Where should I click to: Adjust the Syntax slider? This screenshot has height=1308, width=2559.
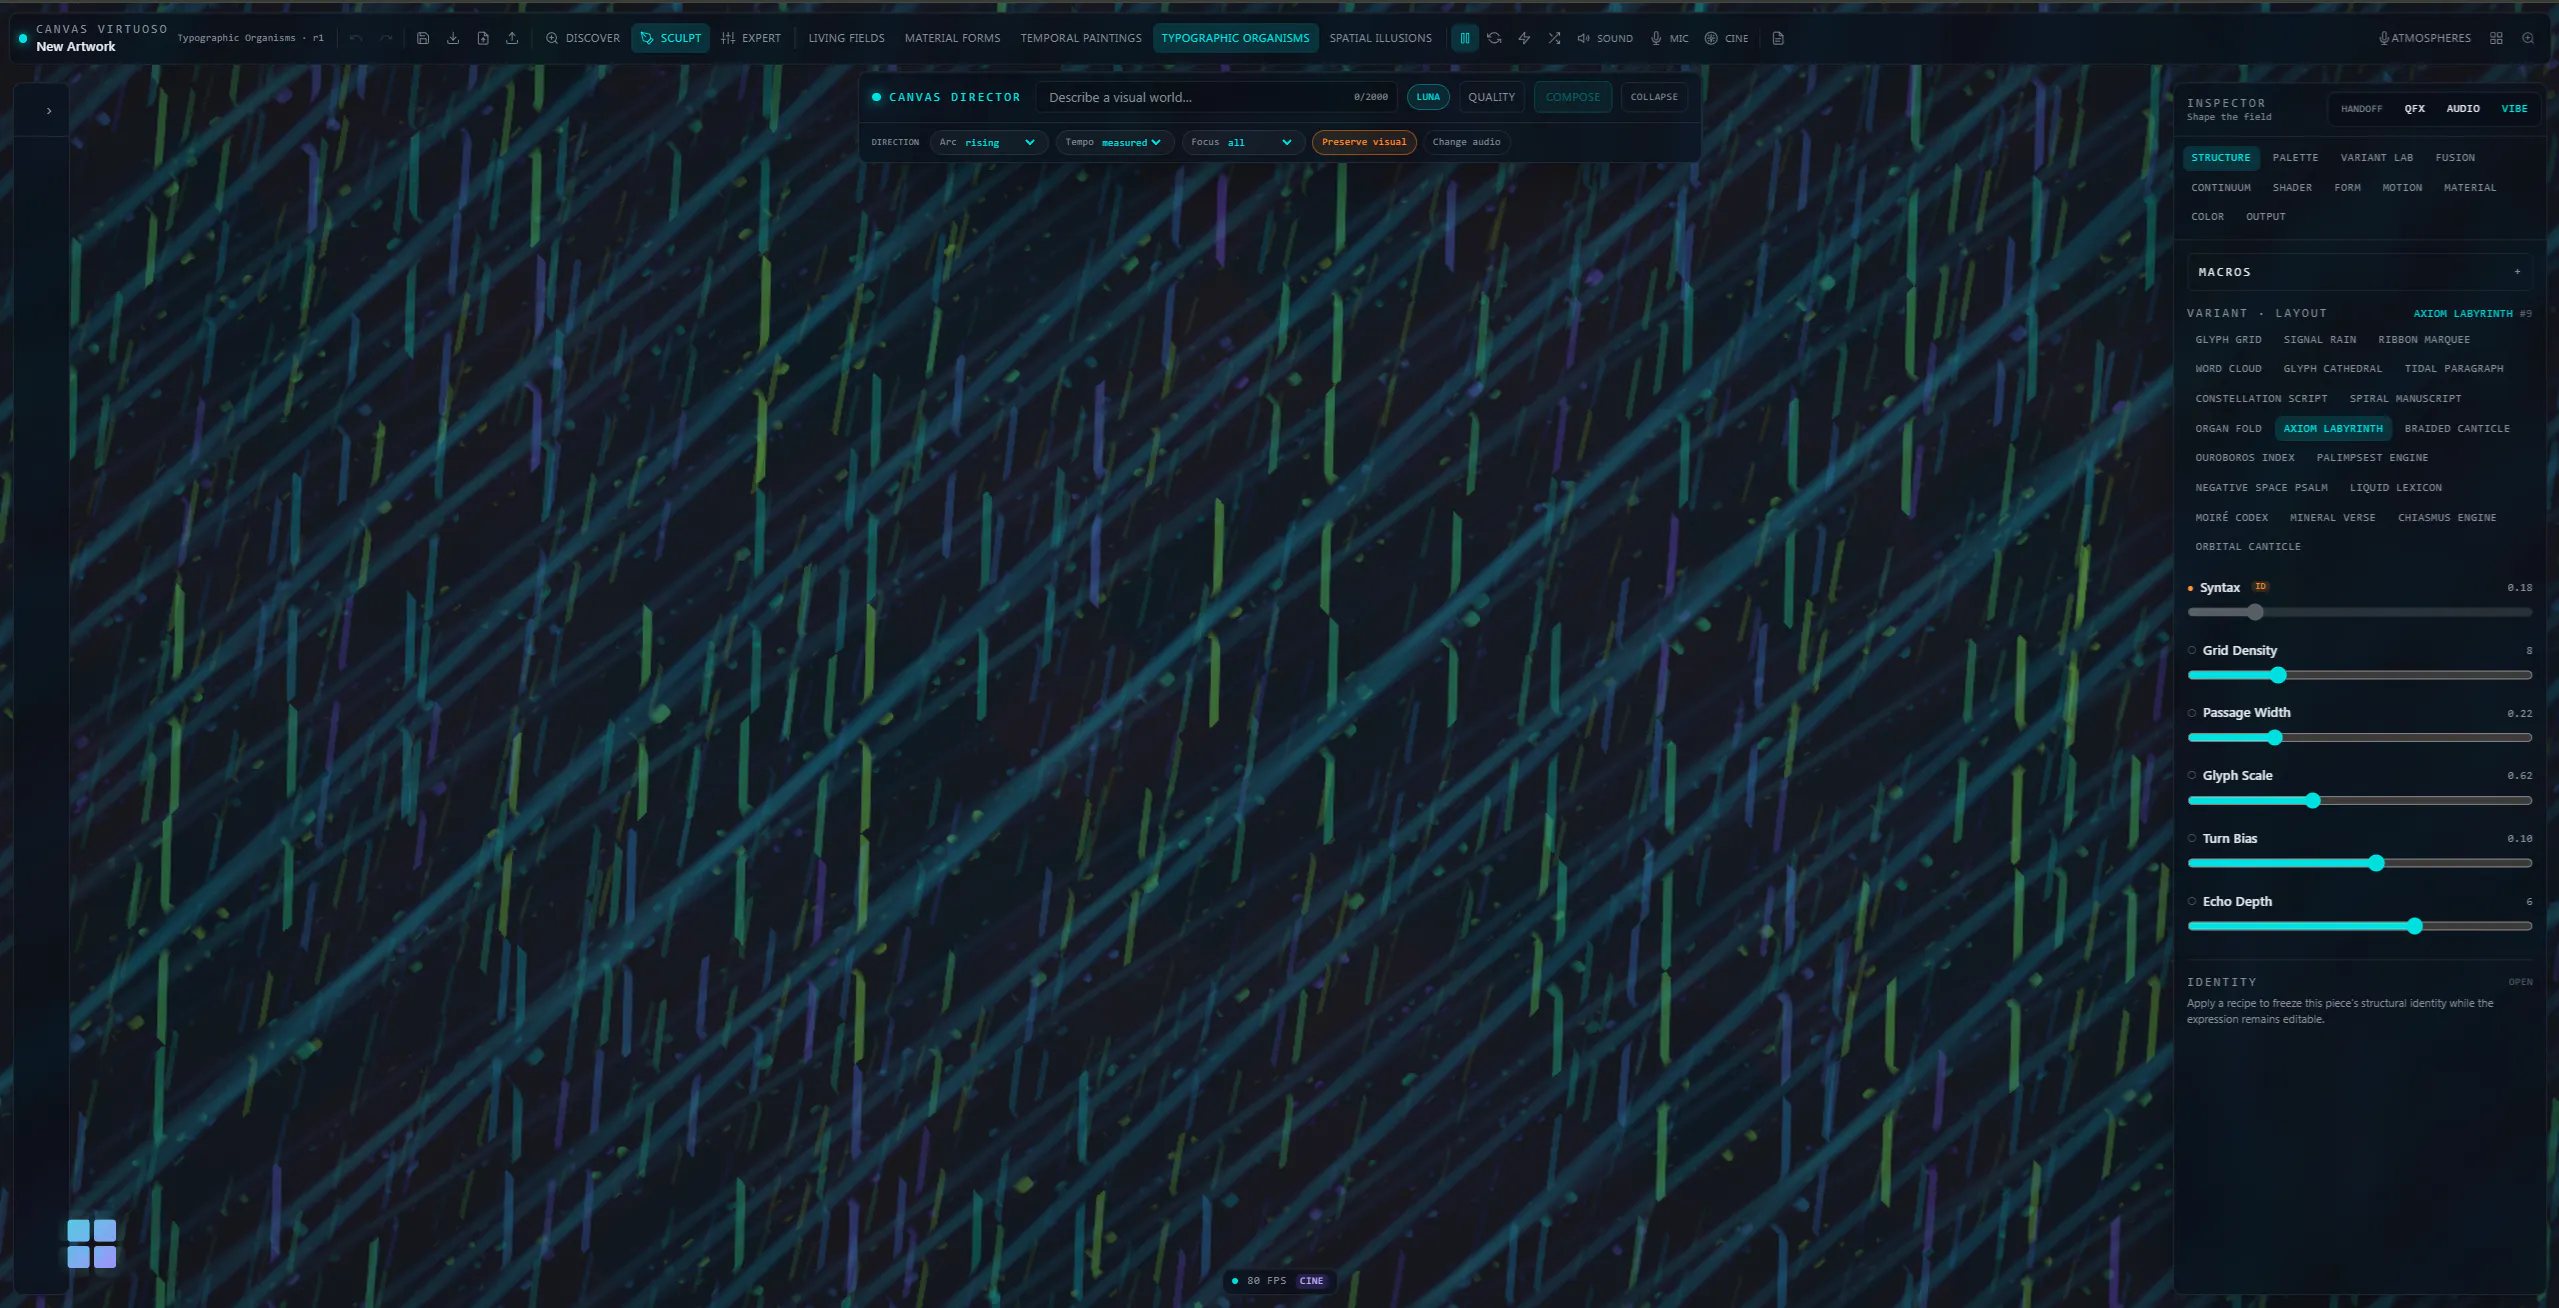[2359, 612]
